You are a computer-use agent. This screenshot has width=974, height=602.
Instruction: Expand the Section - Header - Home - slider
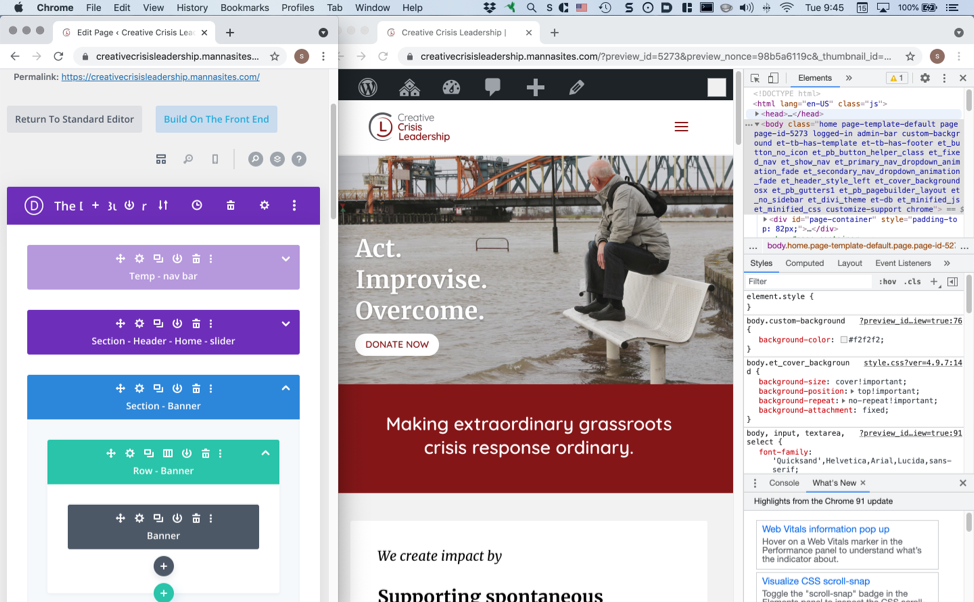286,324
